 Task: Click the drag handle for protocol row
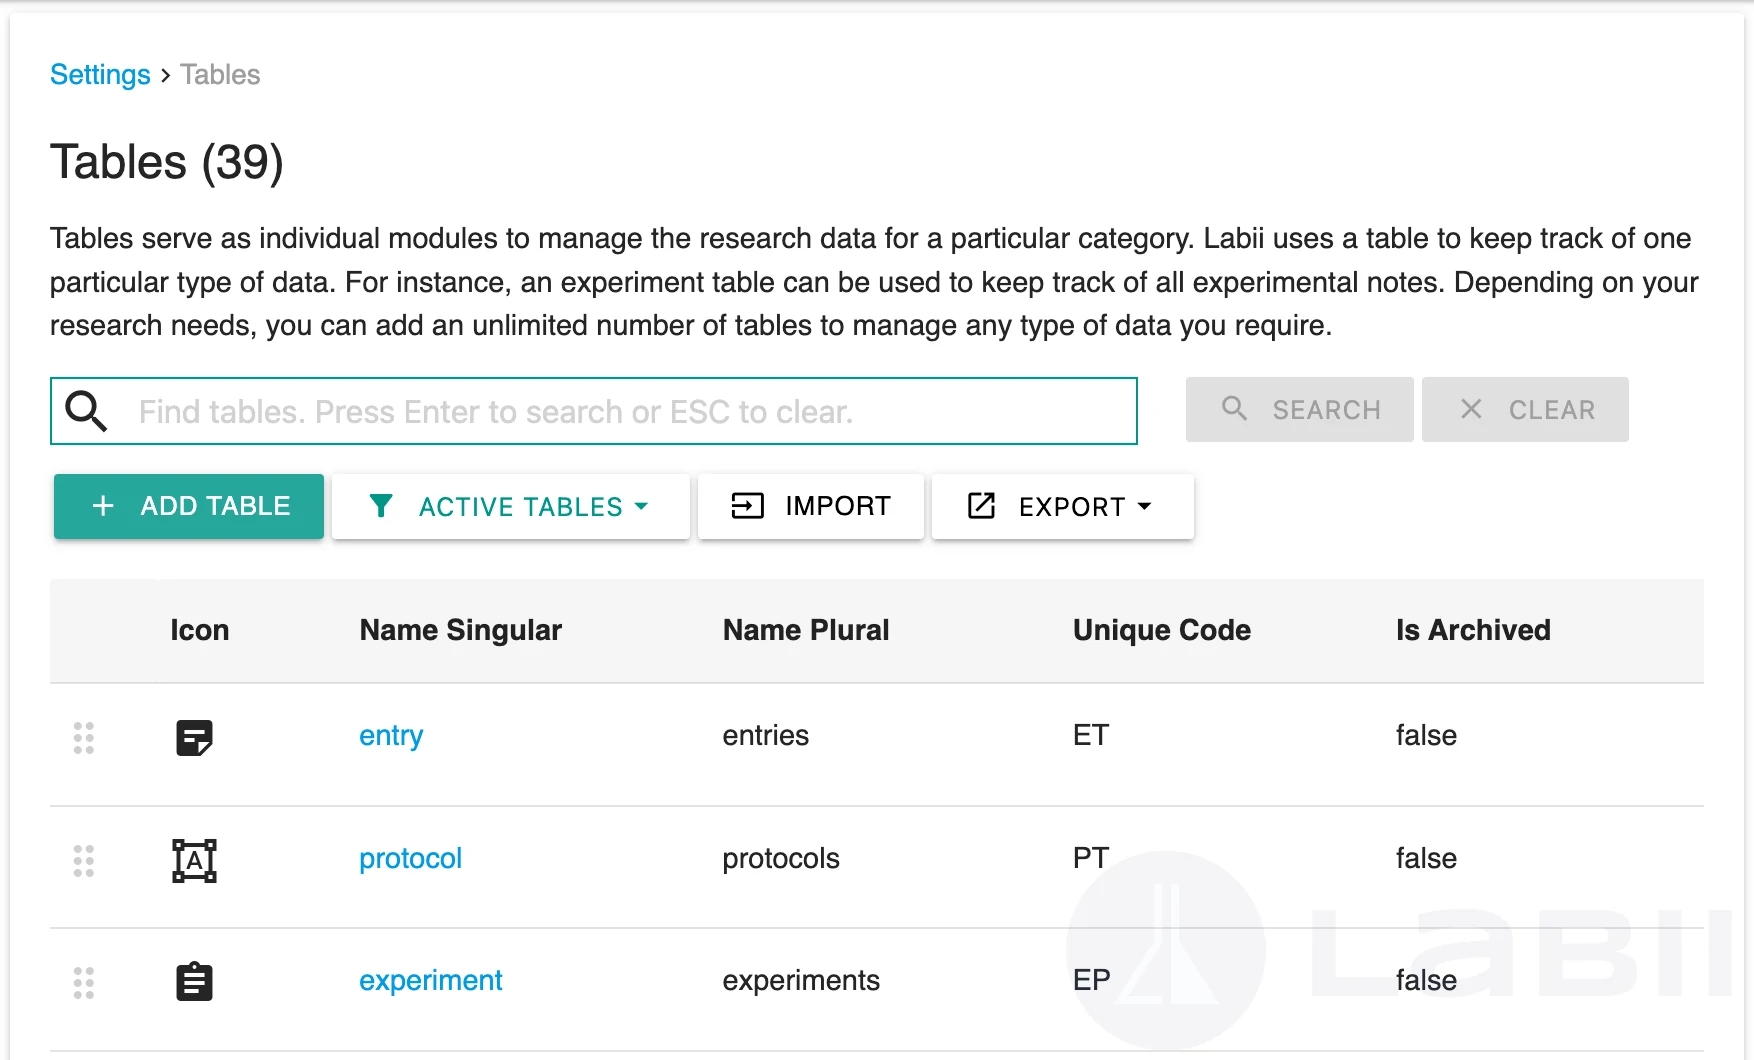click(x=84, y=861)
